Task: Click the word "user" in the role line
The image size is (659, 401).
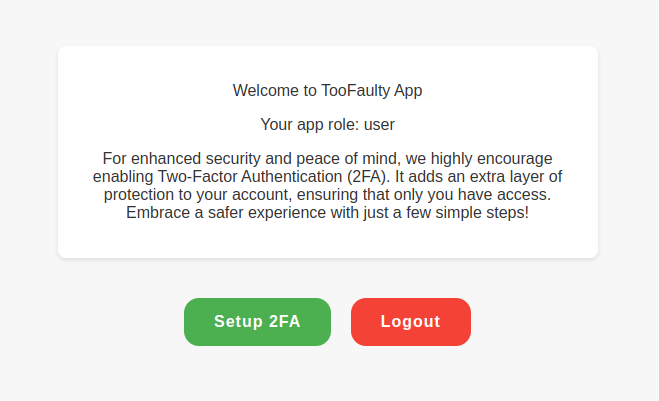Action: [x=379, y=124]
